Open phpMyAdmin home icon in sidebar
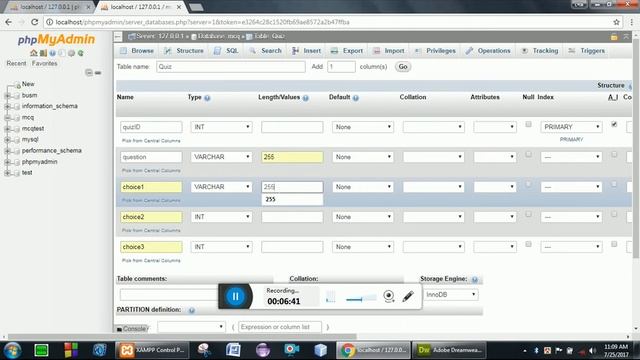Image resolution: width=640 pixels, height=360 pixels. pos(33,53)
